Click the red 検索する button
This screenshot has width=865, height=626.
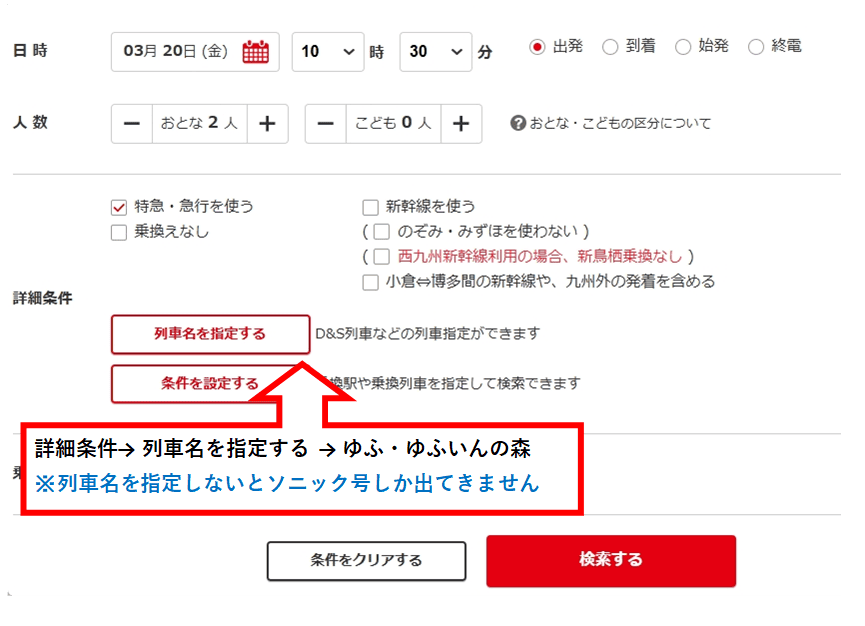(x=611, y=560)
